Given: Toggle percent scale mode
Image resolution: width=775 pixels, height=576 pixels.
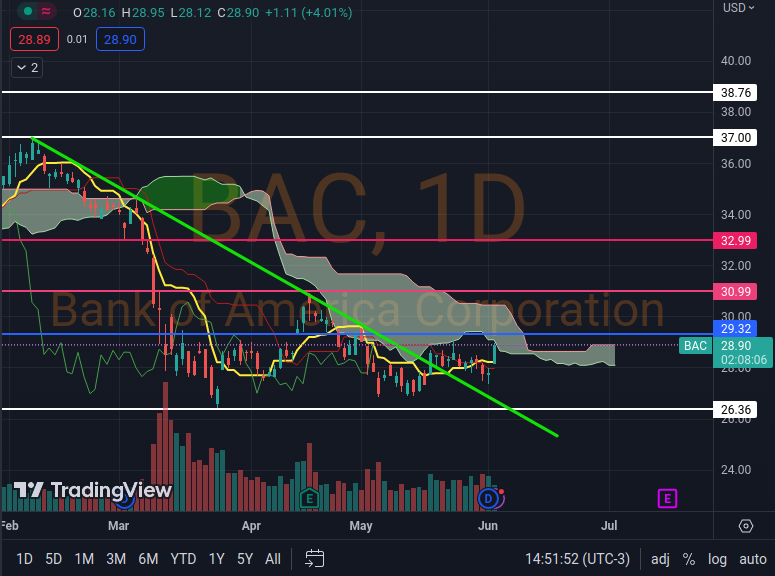Looking at the screenshot, I should click(689, 559).
